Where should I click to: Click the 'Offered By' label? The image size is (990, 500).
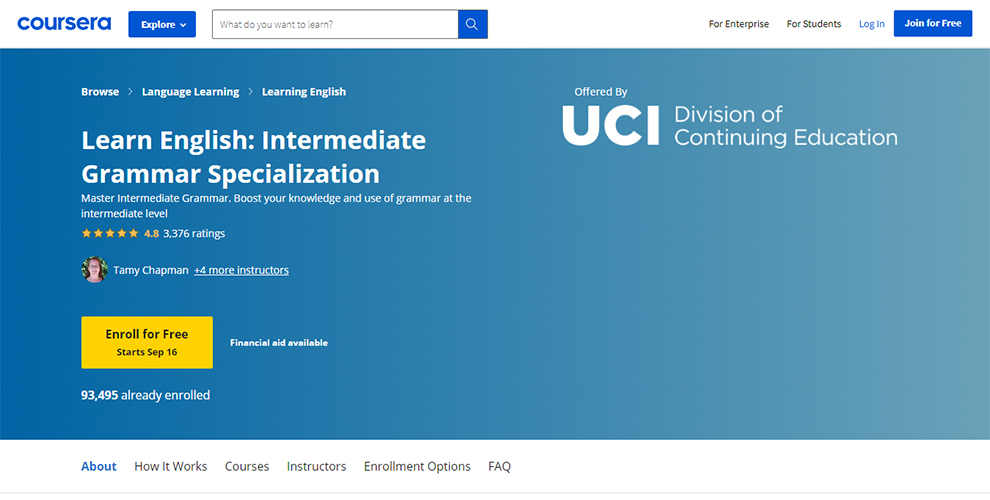pyautogui.click(x=600, y=92)
